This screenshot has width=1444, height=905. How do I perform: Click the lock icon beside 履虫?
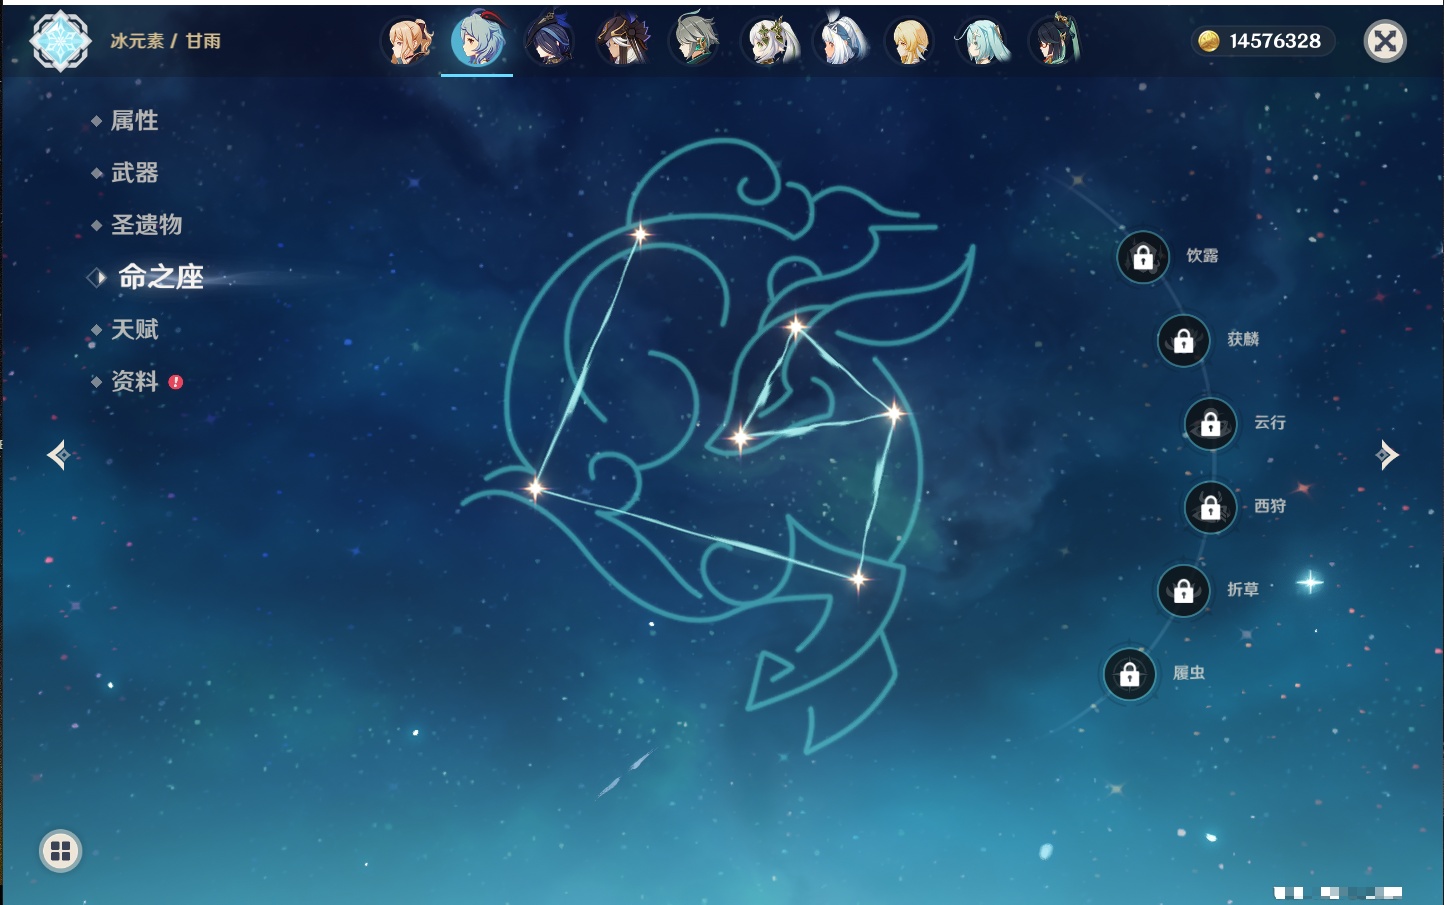point(1129,674)
